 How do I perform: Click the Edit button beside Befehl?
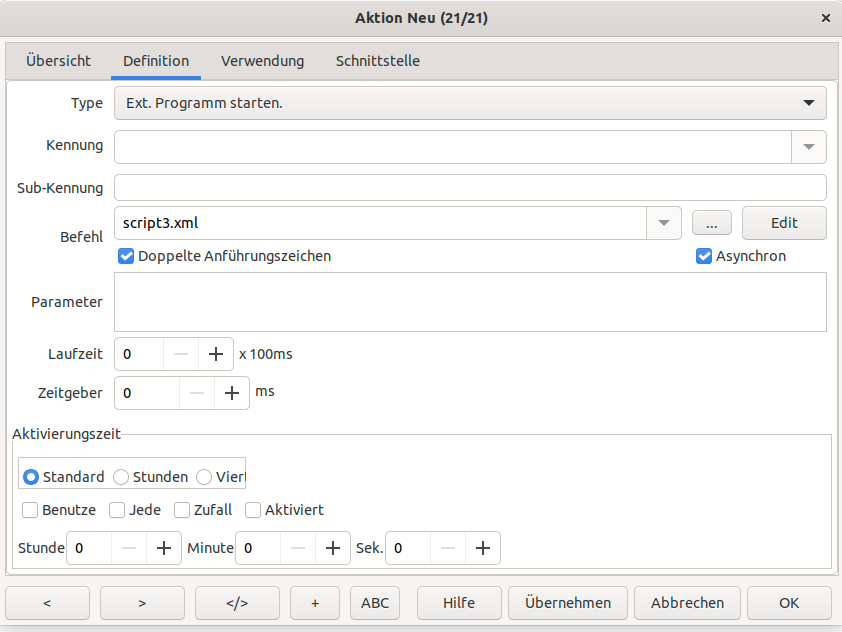(784, 223)
